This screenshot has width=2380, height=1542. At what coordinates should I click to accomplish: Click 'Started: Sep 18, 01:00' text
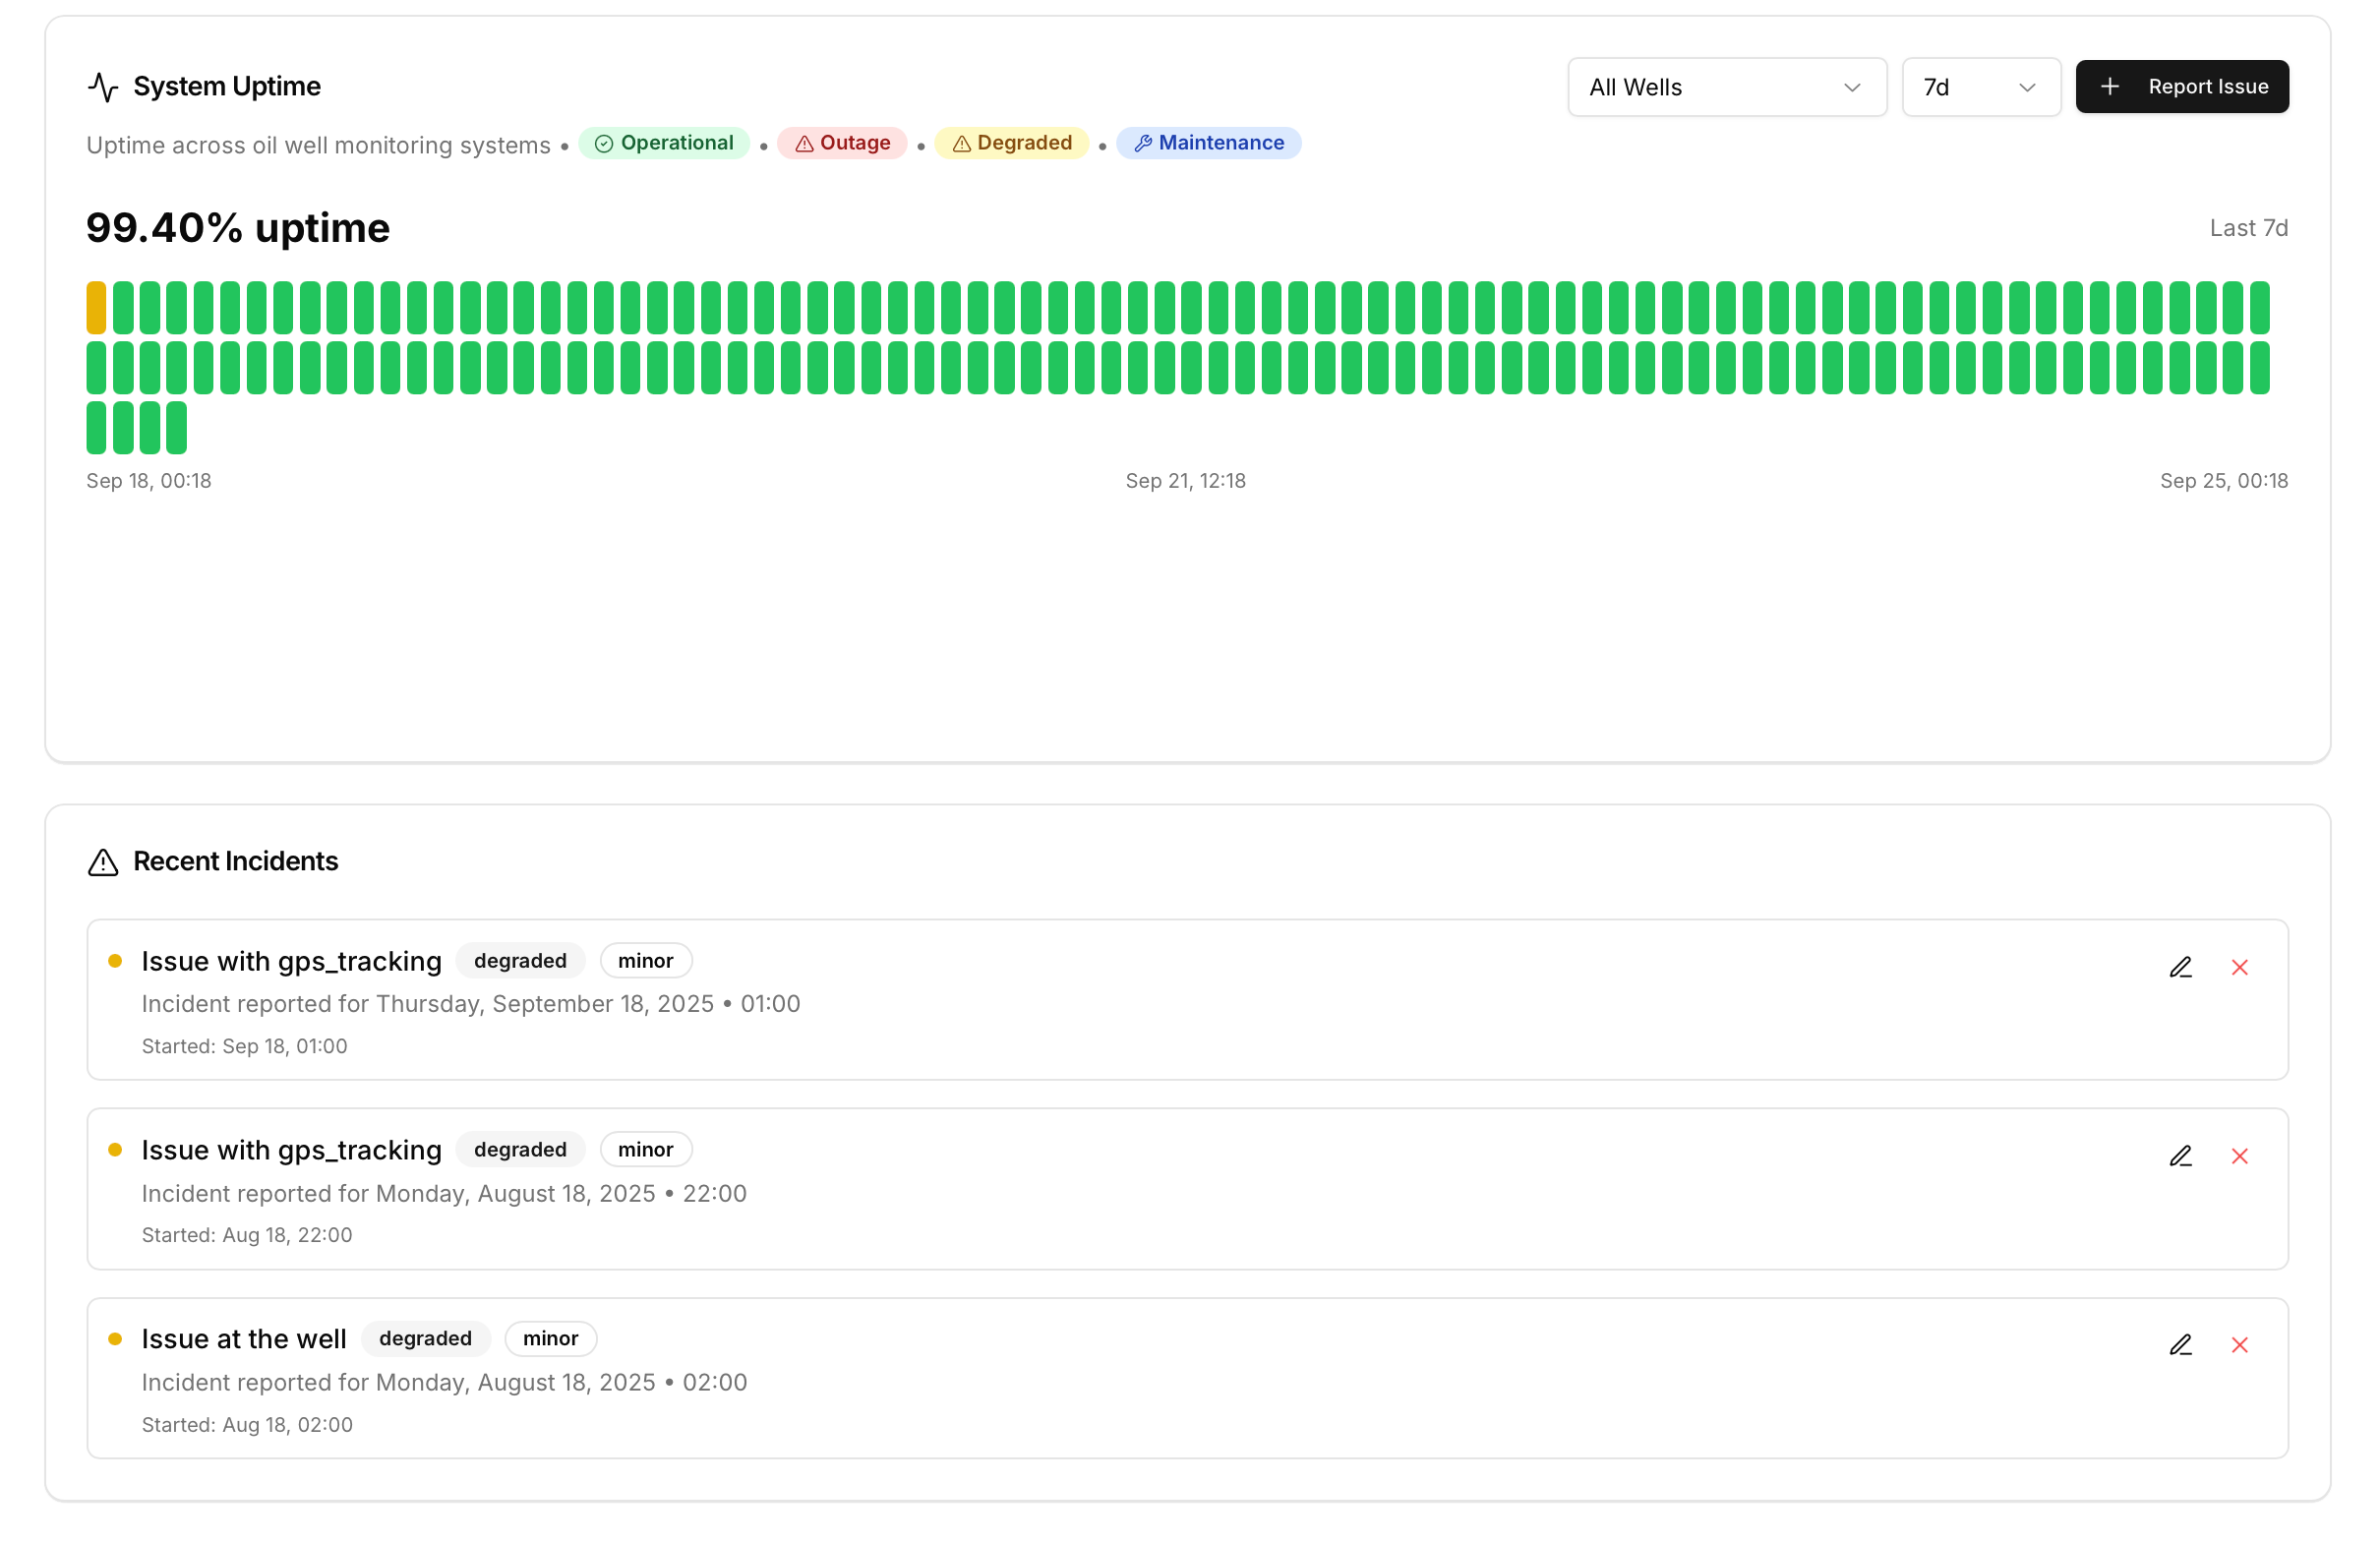[245, 1046]
